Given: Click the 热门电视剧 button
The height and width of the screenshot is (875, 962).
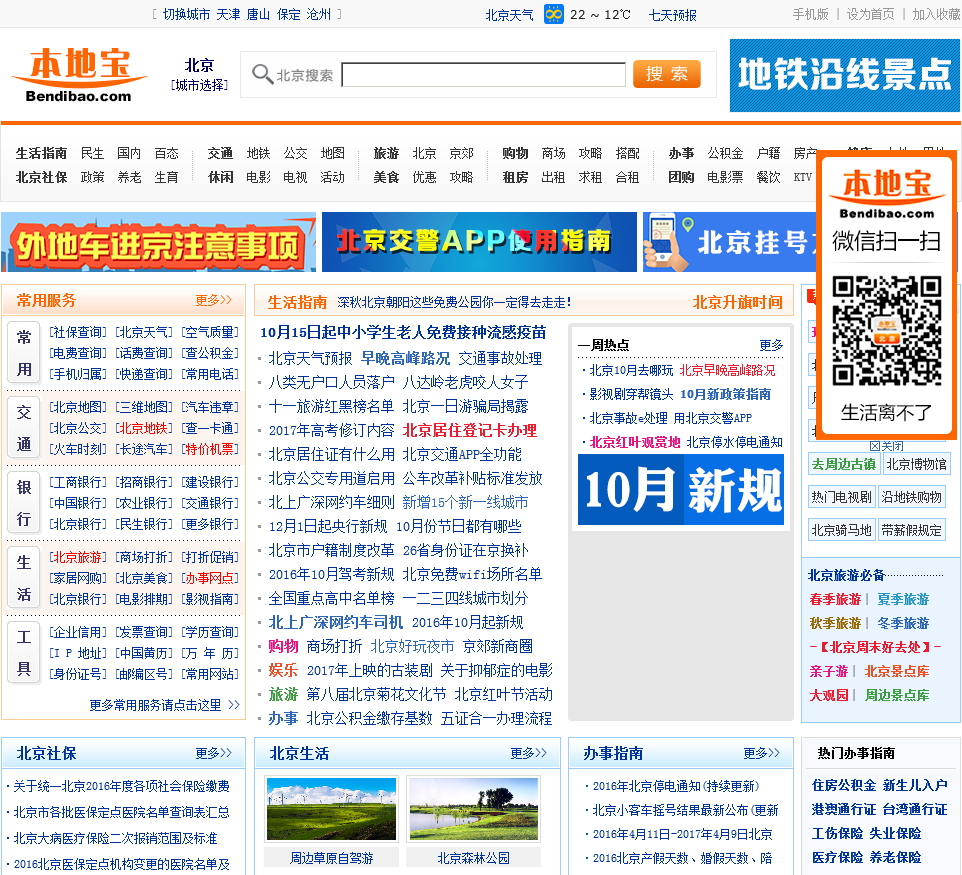Looking at the screenshot, I should 841,497.
